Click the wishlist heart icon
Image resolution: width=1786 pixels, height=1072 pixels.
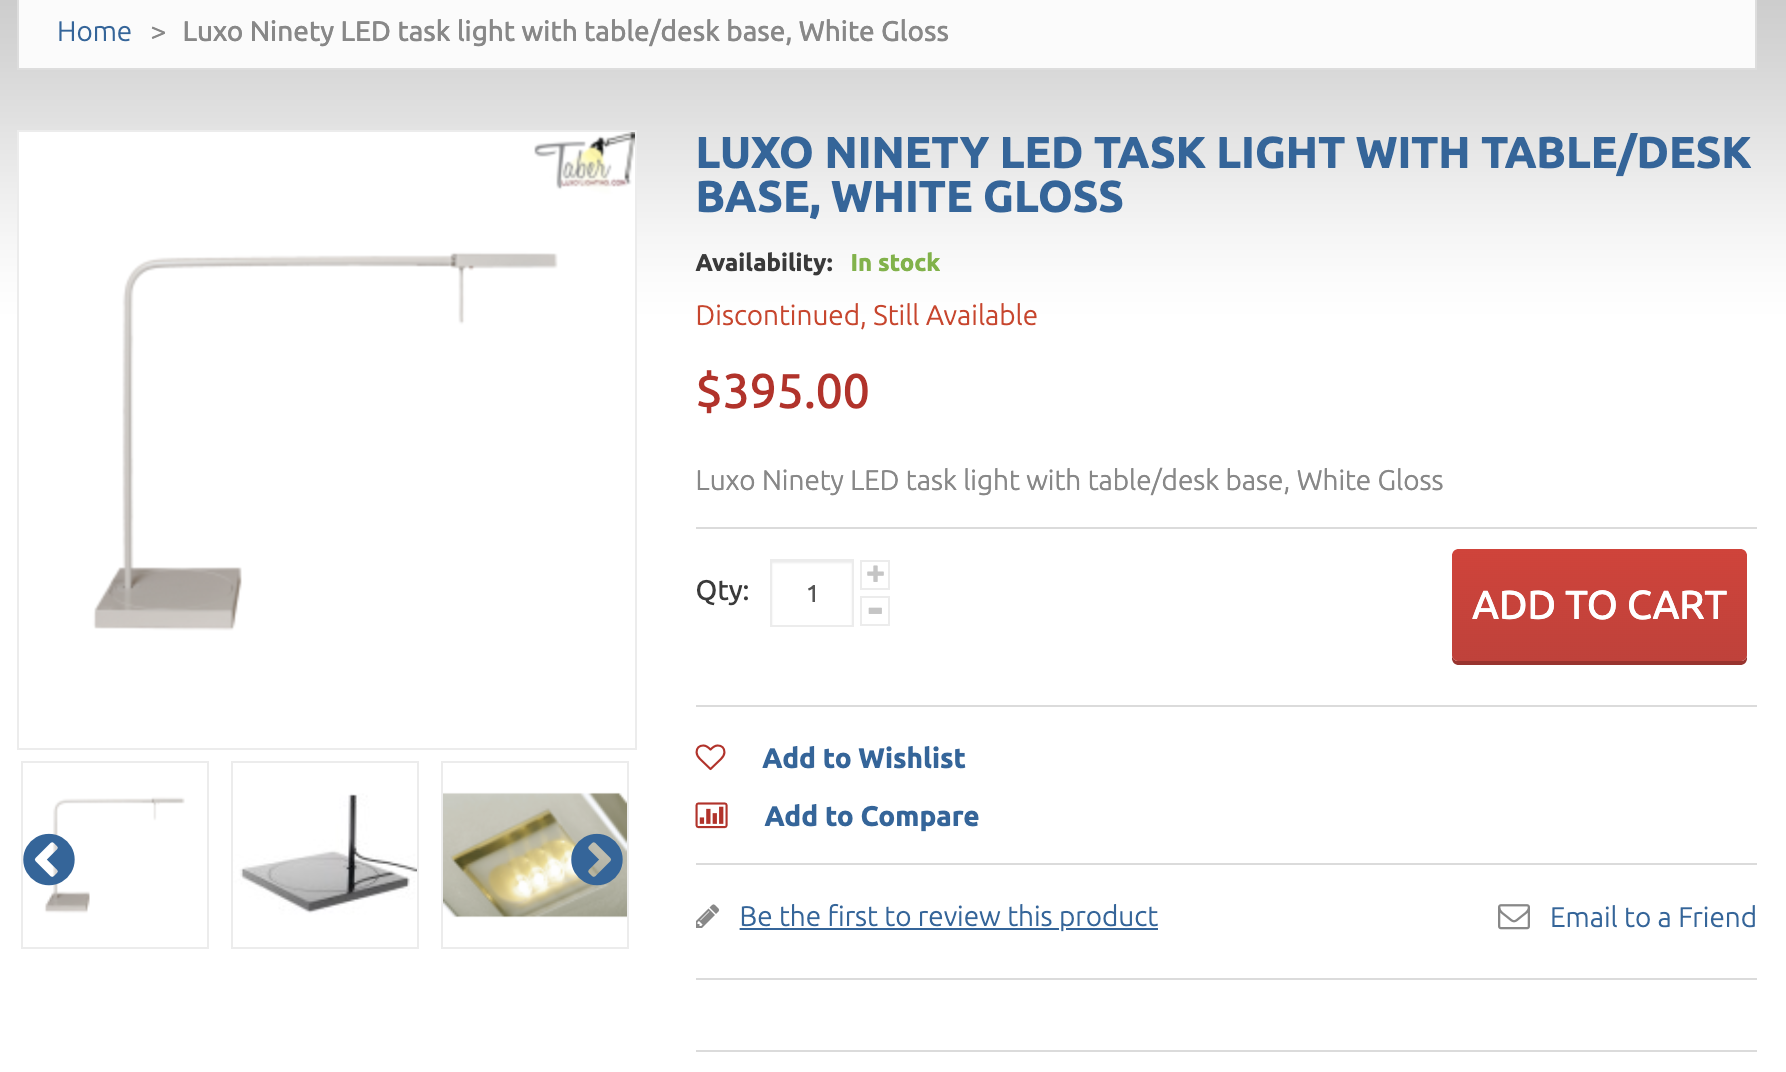coord(710,757)
